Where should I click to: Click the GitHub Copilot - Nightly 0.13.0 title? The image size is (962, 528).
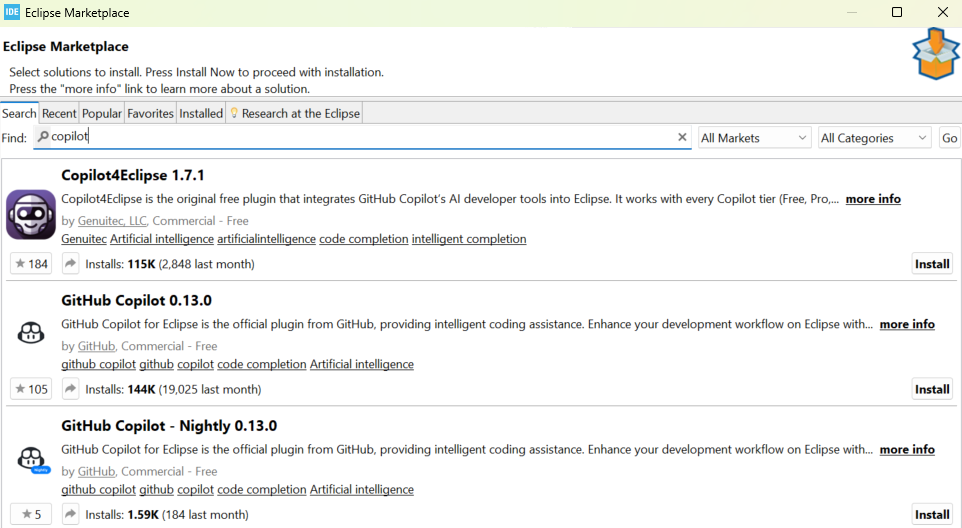point(169,426)
